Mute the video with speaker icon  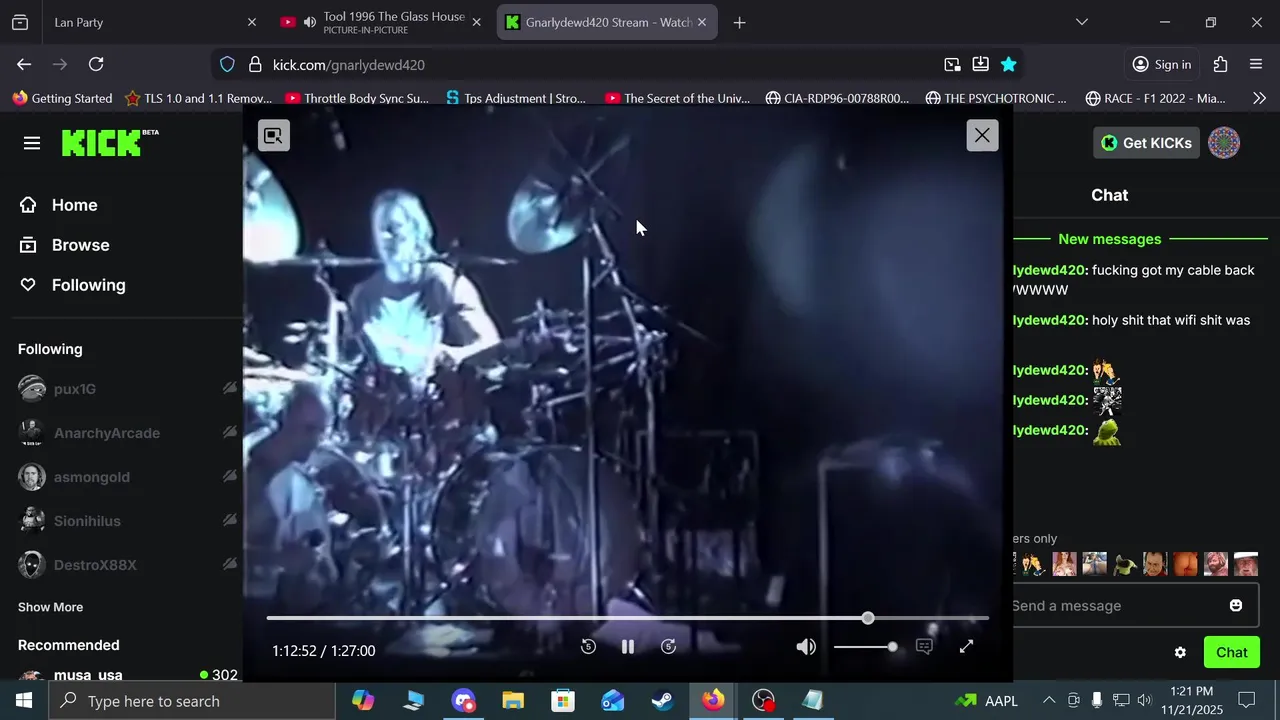pos(806,647)
